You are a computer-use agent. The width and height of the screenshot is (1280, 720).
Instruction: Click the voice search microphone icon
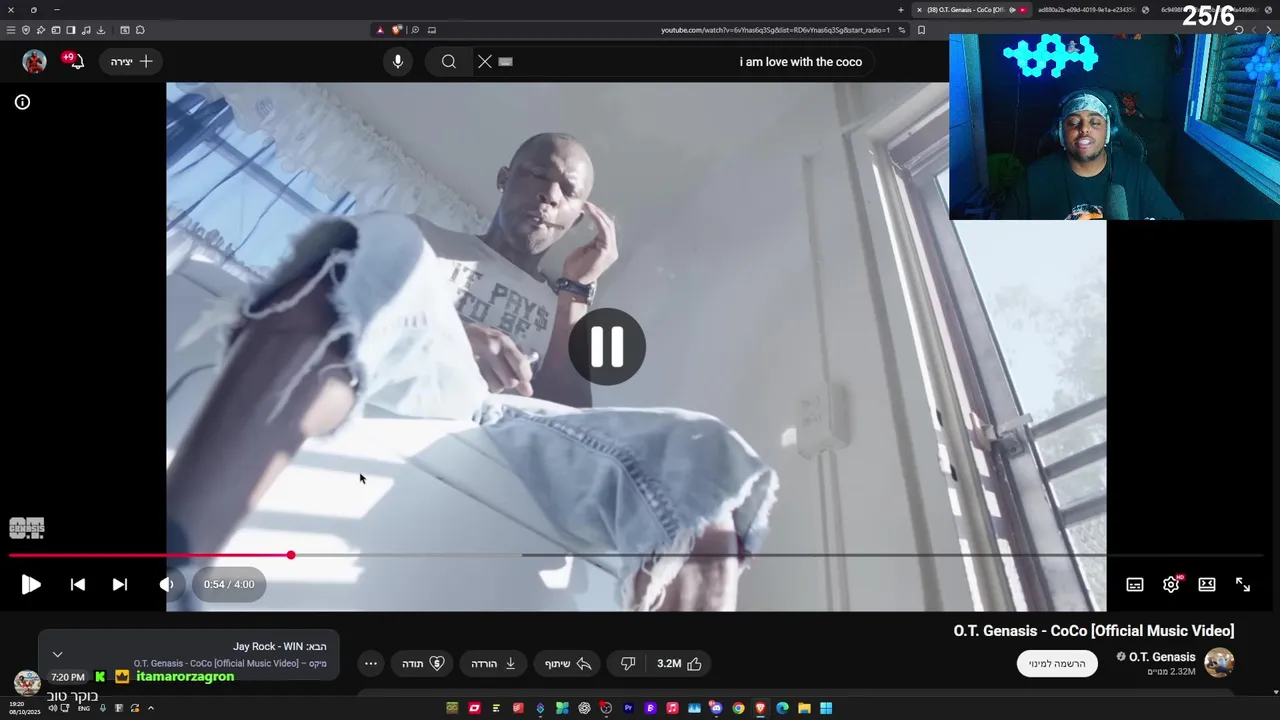click(398, 62)
